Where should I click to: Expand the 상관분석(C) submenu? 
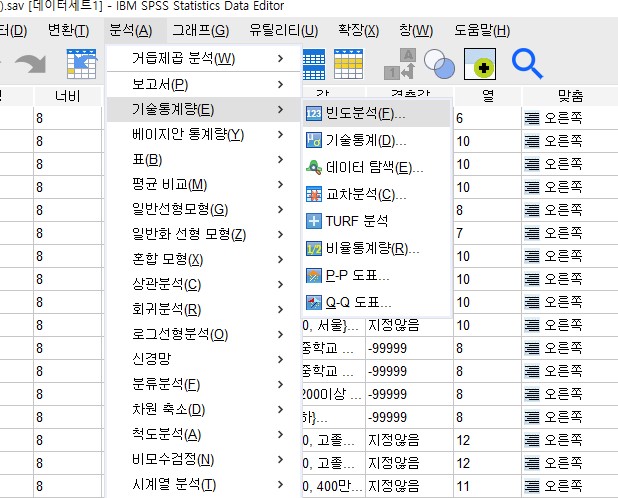tap(204, 285)
